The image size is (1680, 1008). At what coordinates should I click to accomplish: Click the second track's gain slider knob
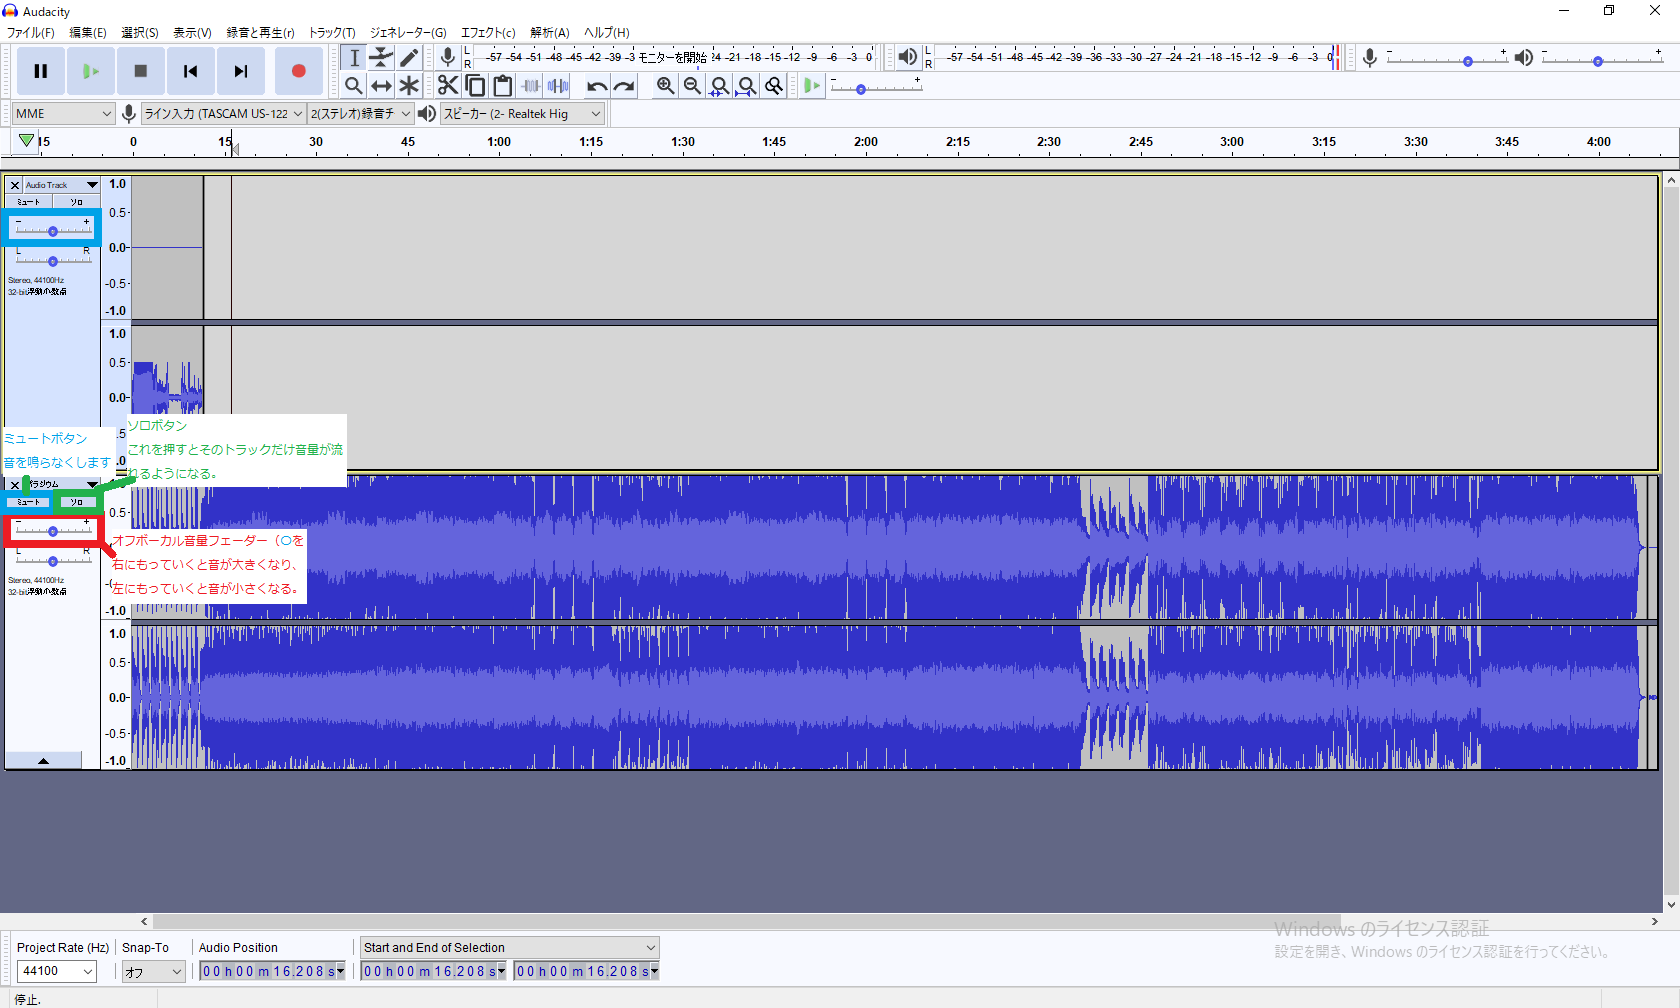pos(53,531)
